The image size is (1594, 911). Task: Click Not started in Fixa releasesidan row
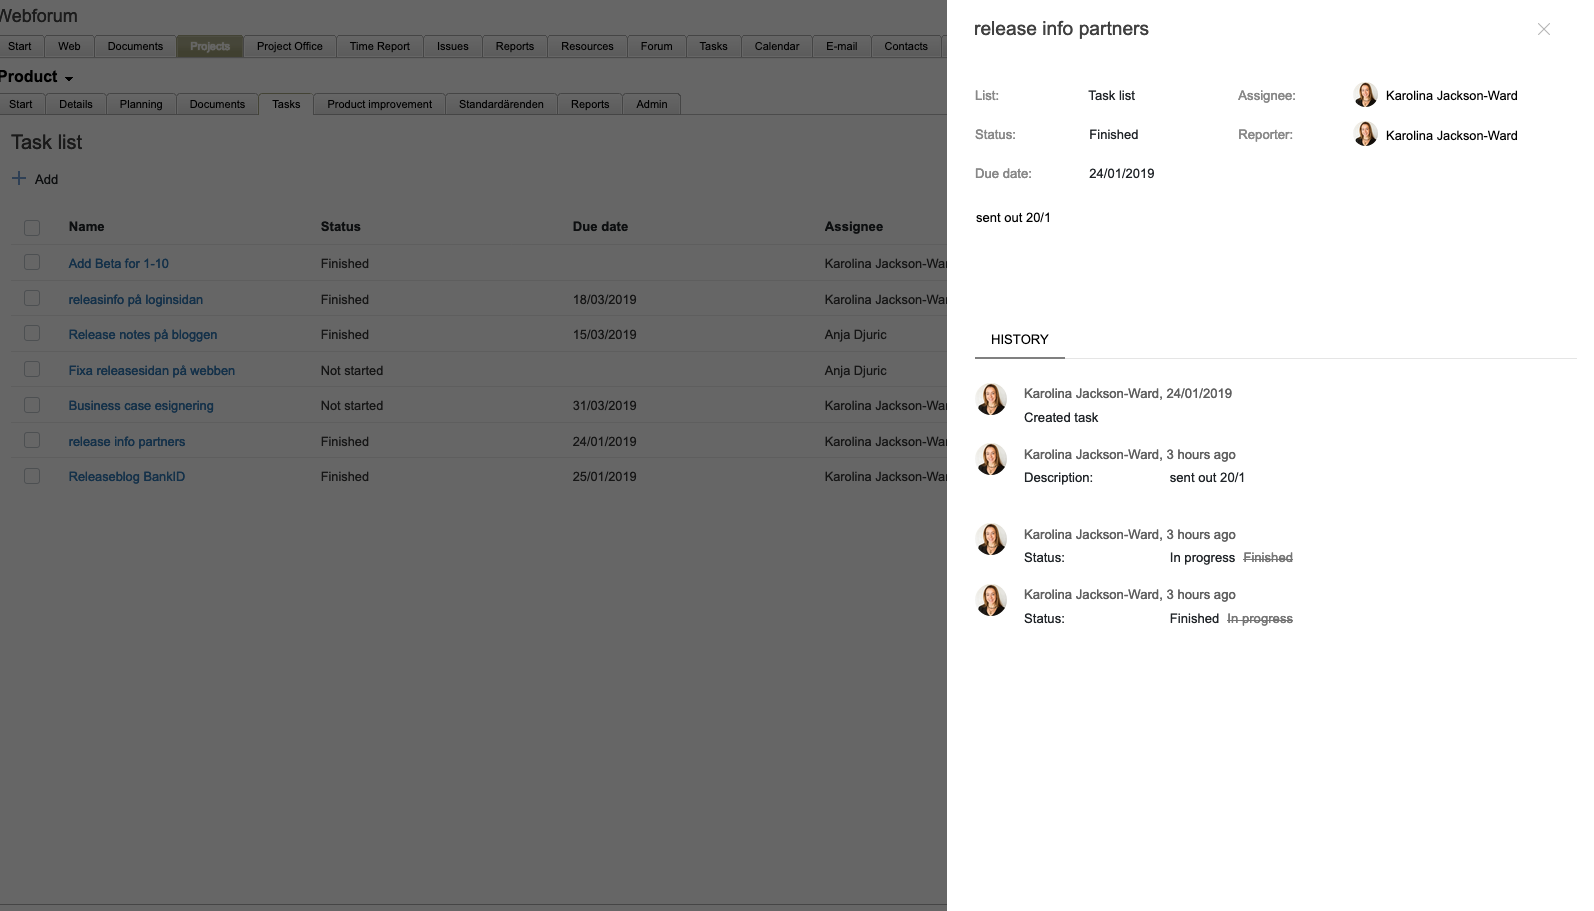352,370
